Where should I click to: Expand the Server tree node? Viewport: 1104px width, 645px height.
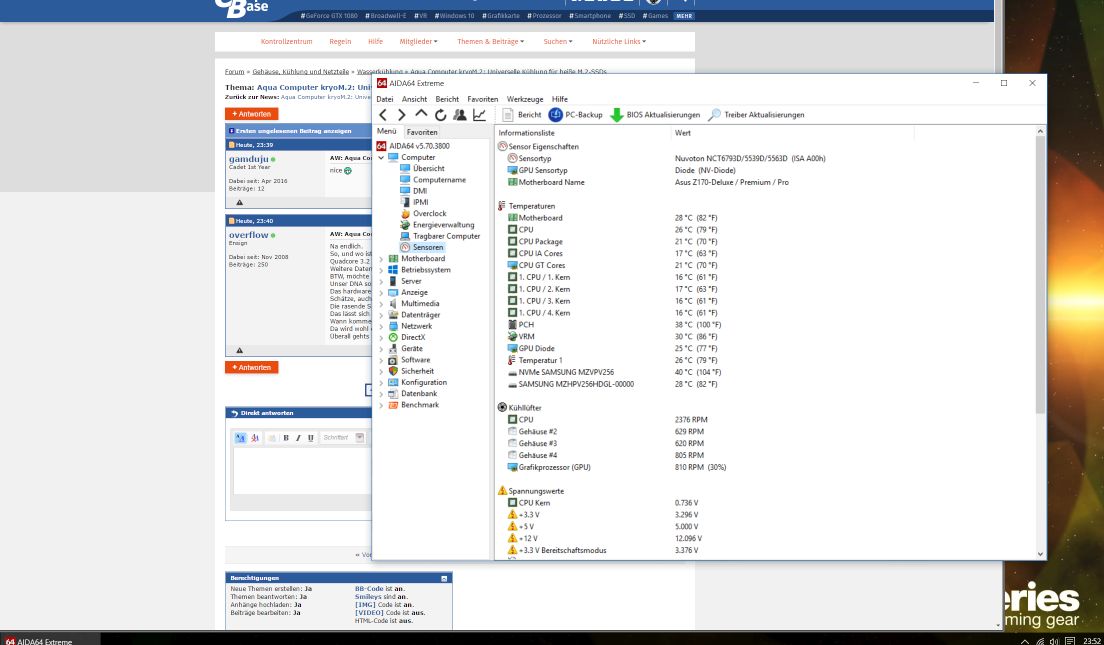[381, 282]
